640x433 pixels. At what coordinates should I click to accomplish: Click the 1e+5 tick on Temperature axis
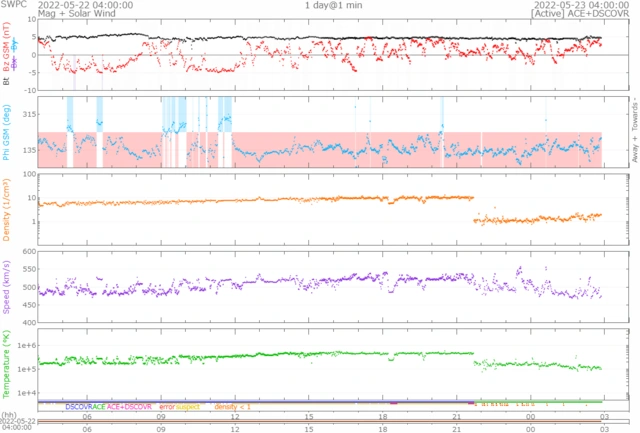point(27,369)
